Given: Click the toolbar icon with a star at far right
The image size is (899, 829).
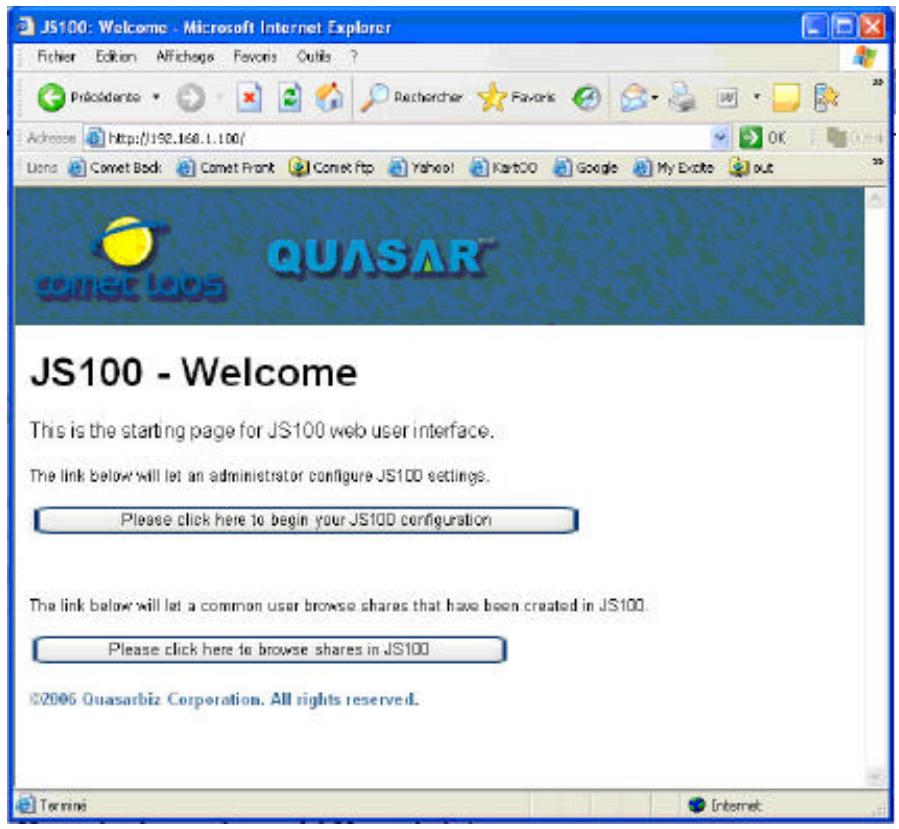Looking at the screenshot, I should click(x=826, y=98).
